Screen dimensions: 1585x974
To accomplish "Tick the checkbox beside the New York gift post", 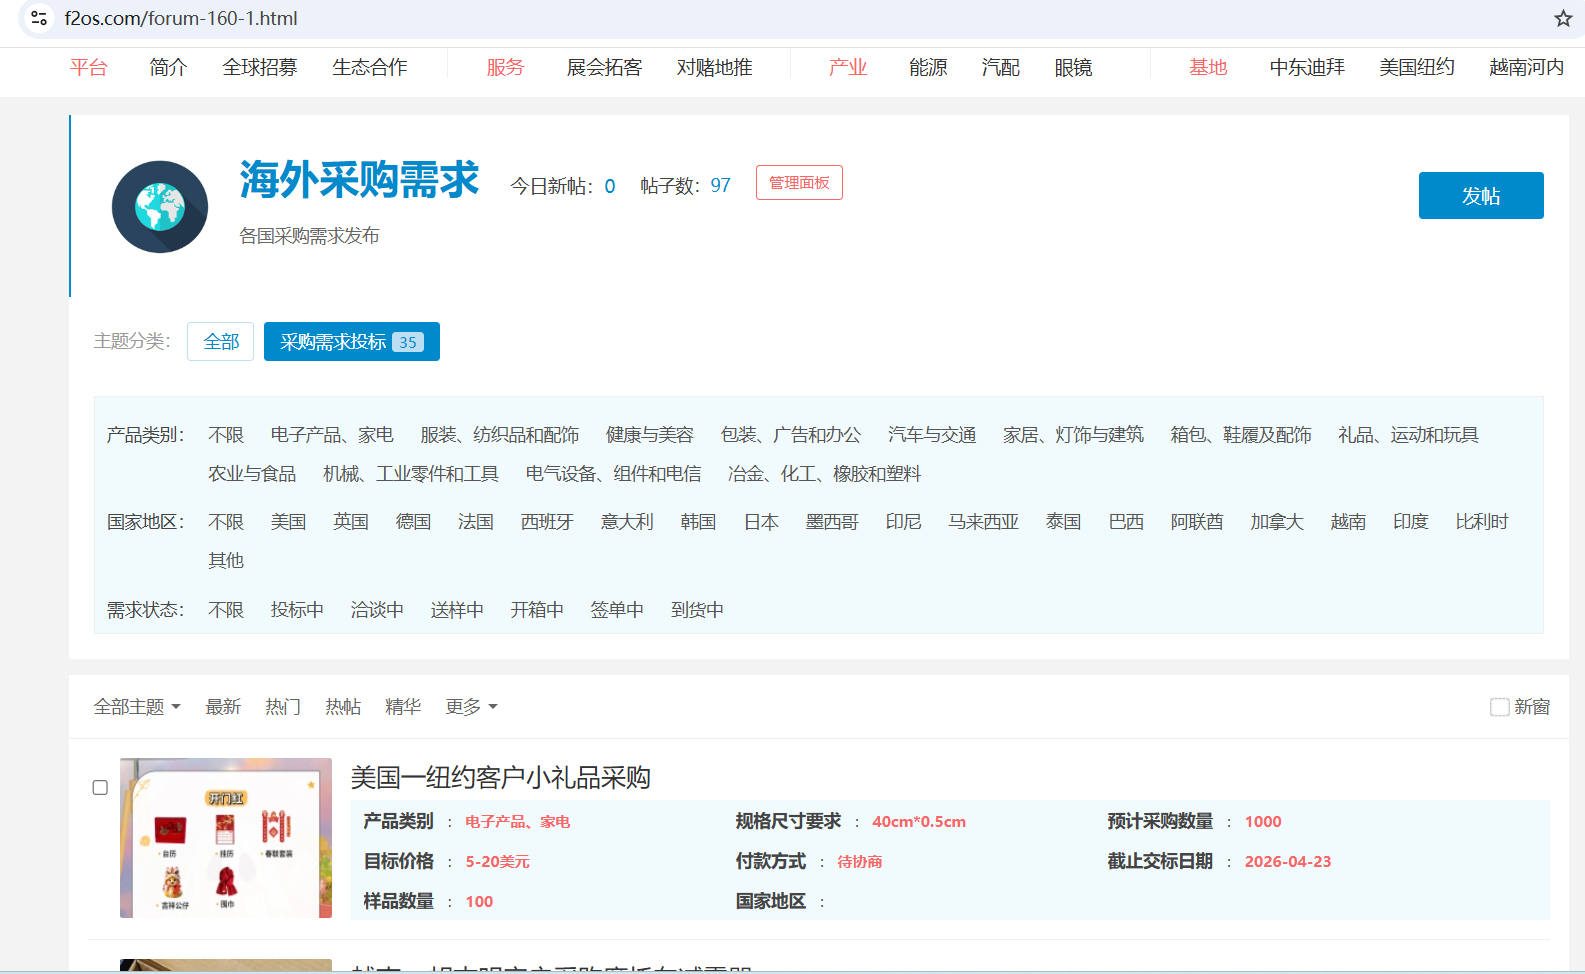I will (x=100, y=788).
